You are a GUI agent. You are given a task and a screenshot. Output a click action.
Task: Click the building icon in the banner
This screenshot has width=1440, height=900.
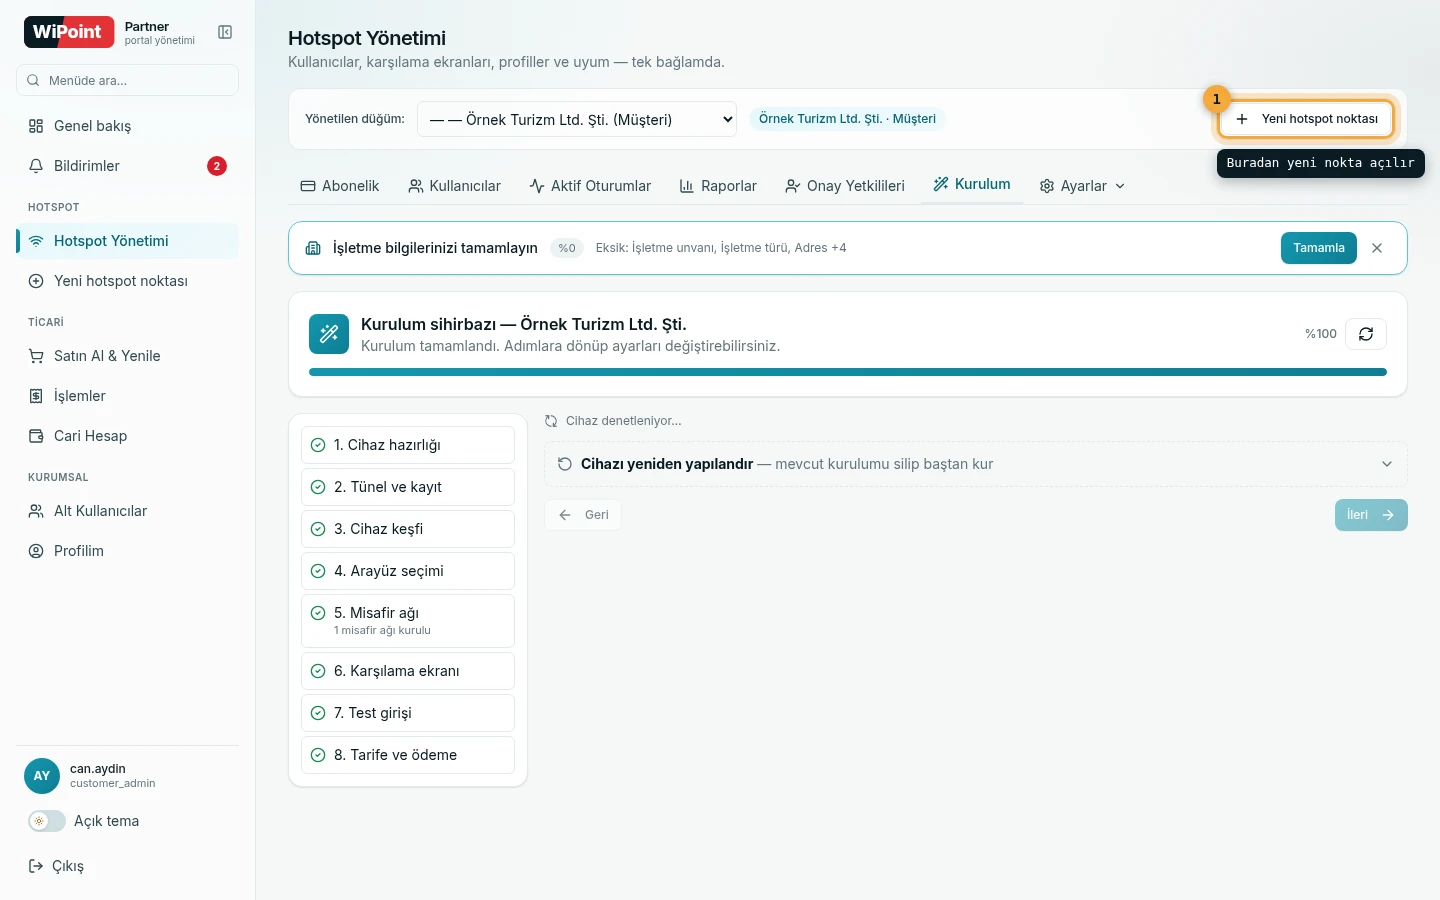(313, 248)
